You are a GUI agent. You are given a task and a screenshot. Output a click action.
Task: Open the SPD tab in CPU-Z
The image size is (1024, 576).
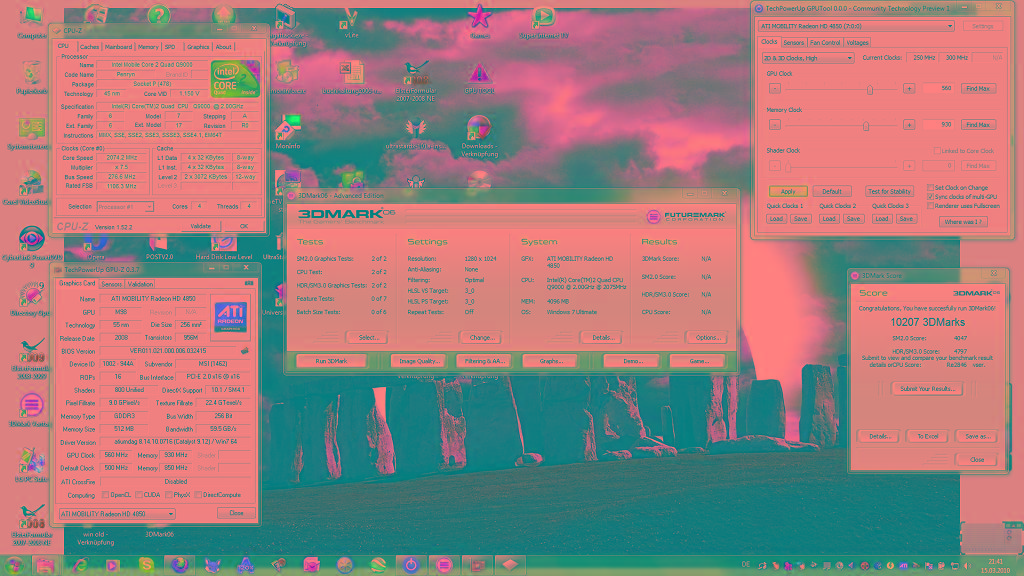(x=170, y=47)
